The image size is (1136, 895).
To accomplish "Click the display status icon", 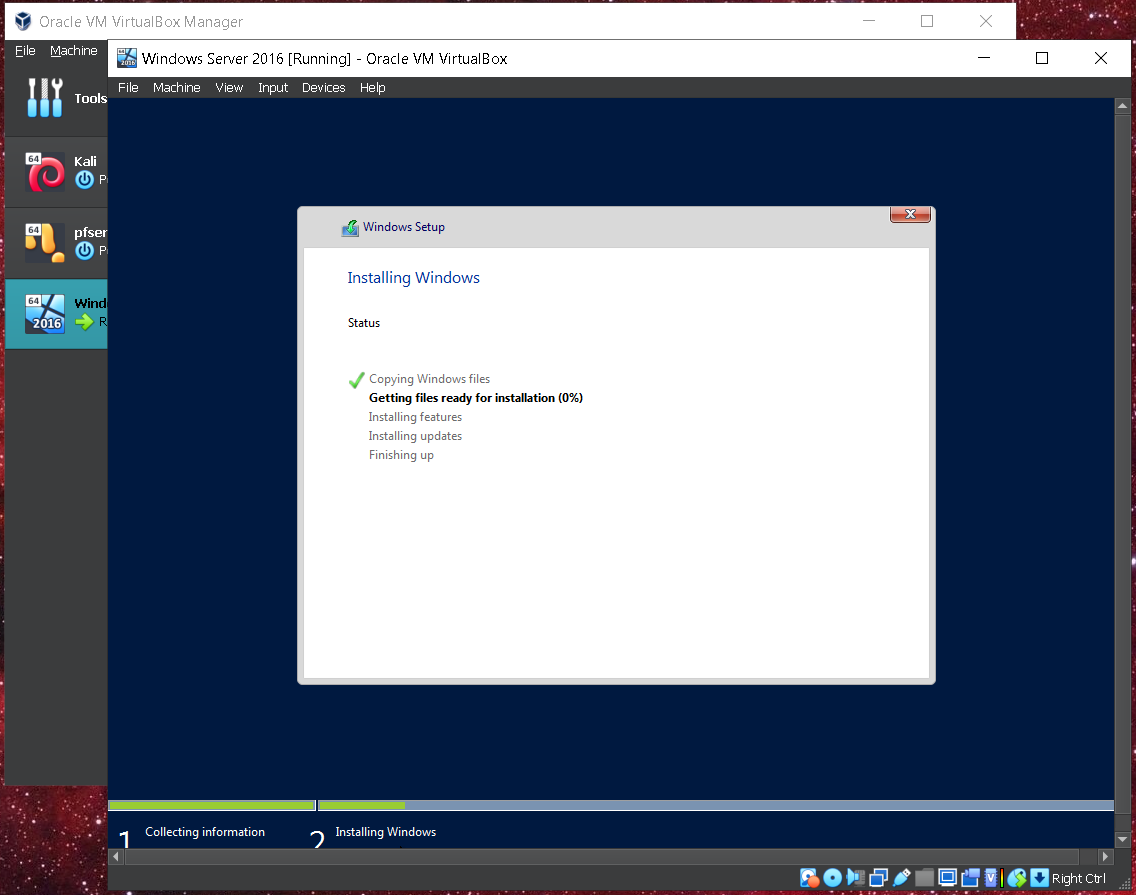I will (947, 878).
